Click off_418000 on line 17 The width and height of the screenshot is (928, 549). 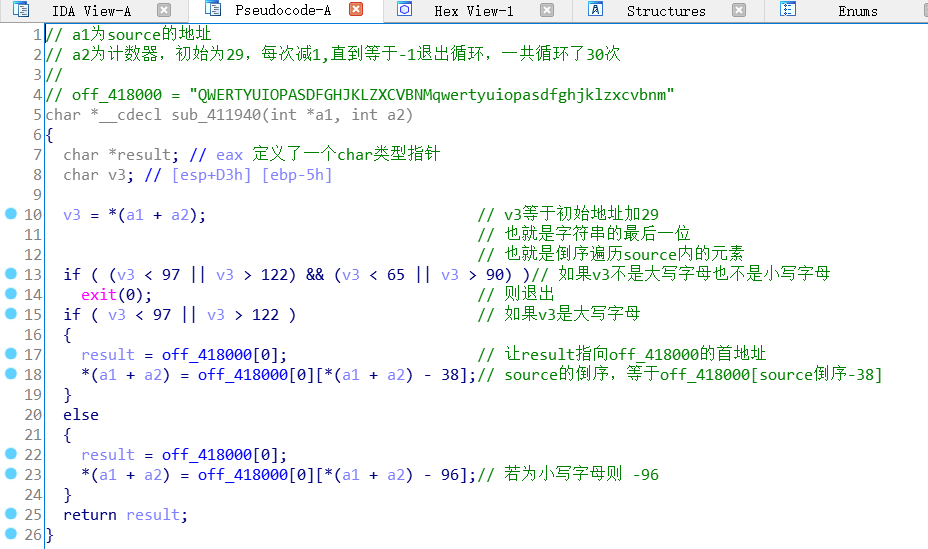pyautogui.click(x=207, y=355)
